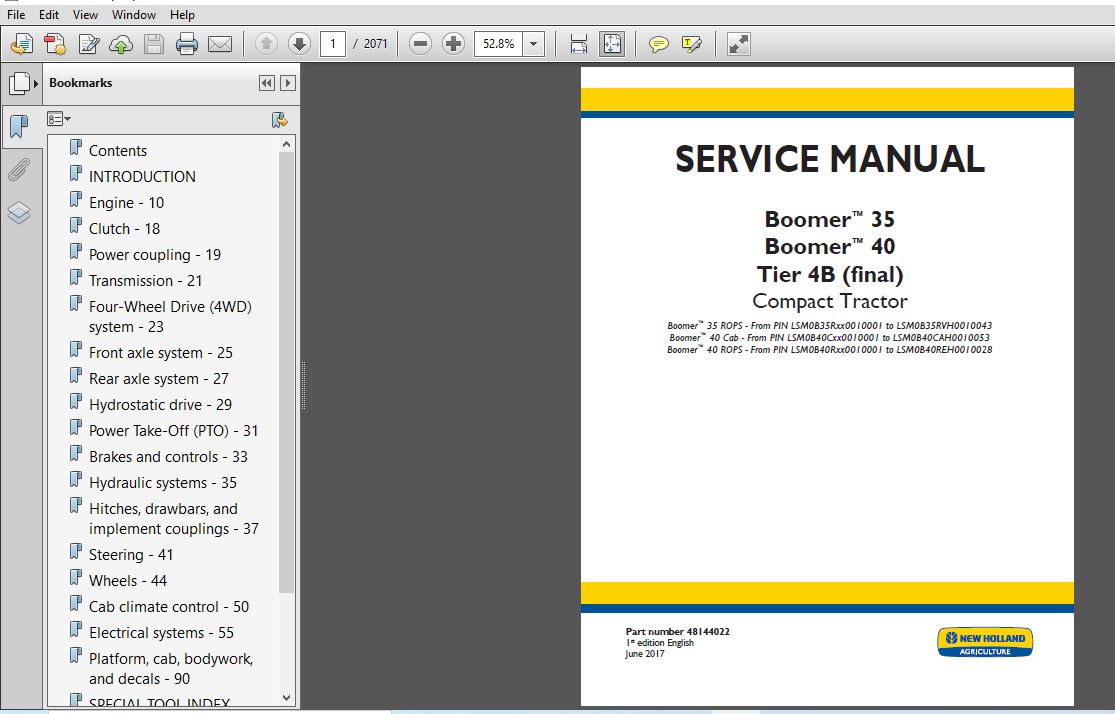Screen dimensions: 1115x714
Task: Select Transmission - 21 bookmark
Action: 146,281
